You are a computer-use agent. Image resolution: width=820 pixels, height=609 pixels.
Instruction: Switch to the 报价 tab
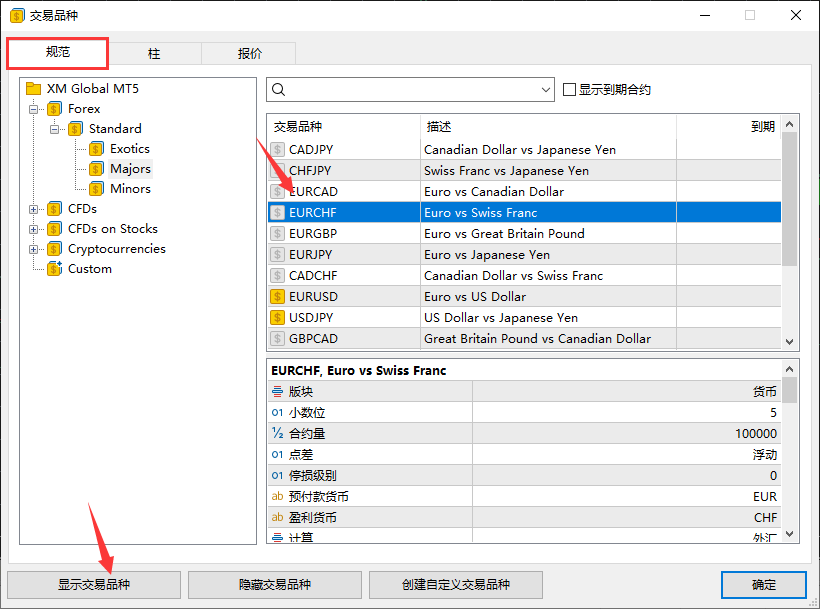point(249,54)
